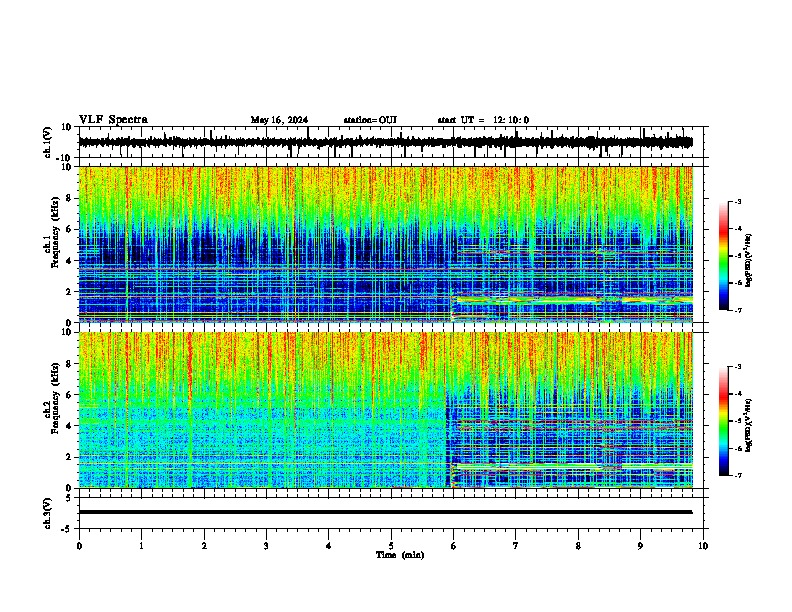Click the "-7" label below ch.2 color bar

point(737,475)
